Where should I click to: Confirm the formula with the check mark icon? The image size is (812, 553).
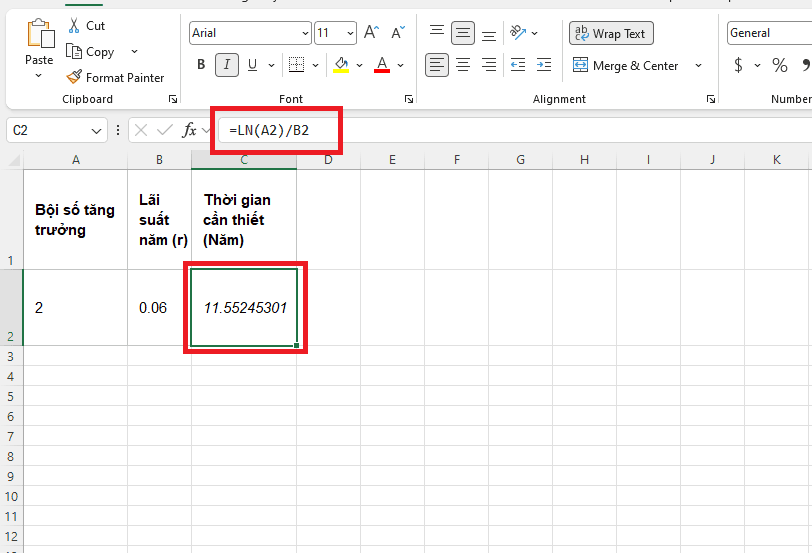(165, 130)
